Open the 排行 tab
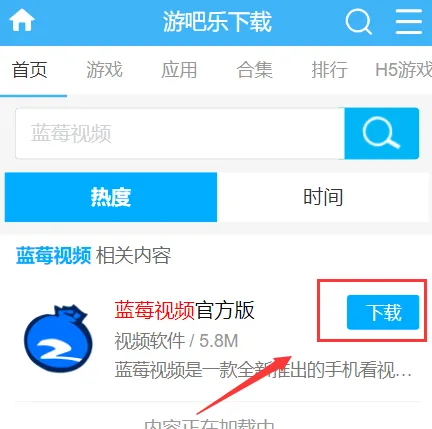Image resolution: width=432 pixels, height=429 pixels. (x=329, y=70)
